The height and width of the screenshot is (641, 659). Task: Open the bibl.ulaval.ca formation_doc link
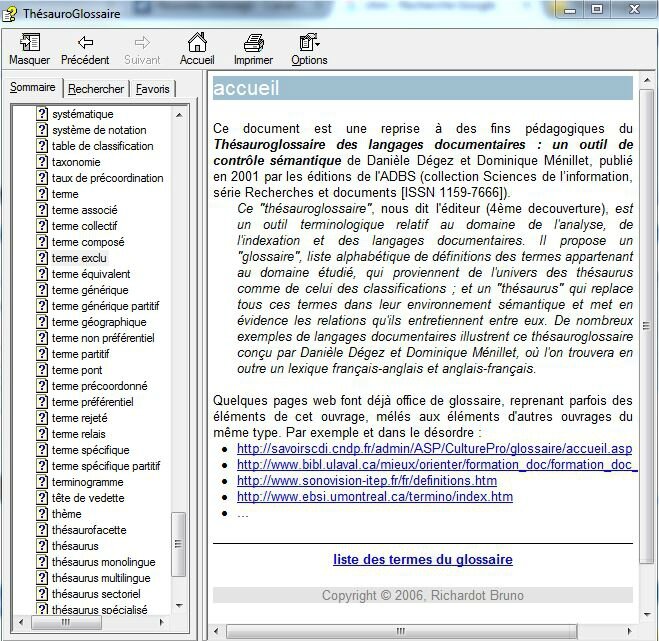437,464
